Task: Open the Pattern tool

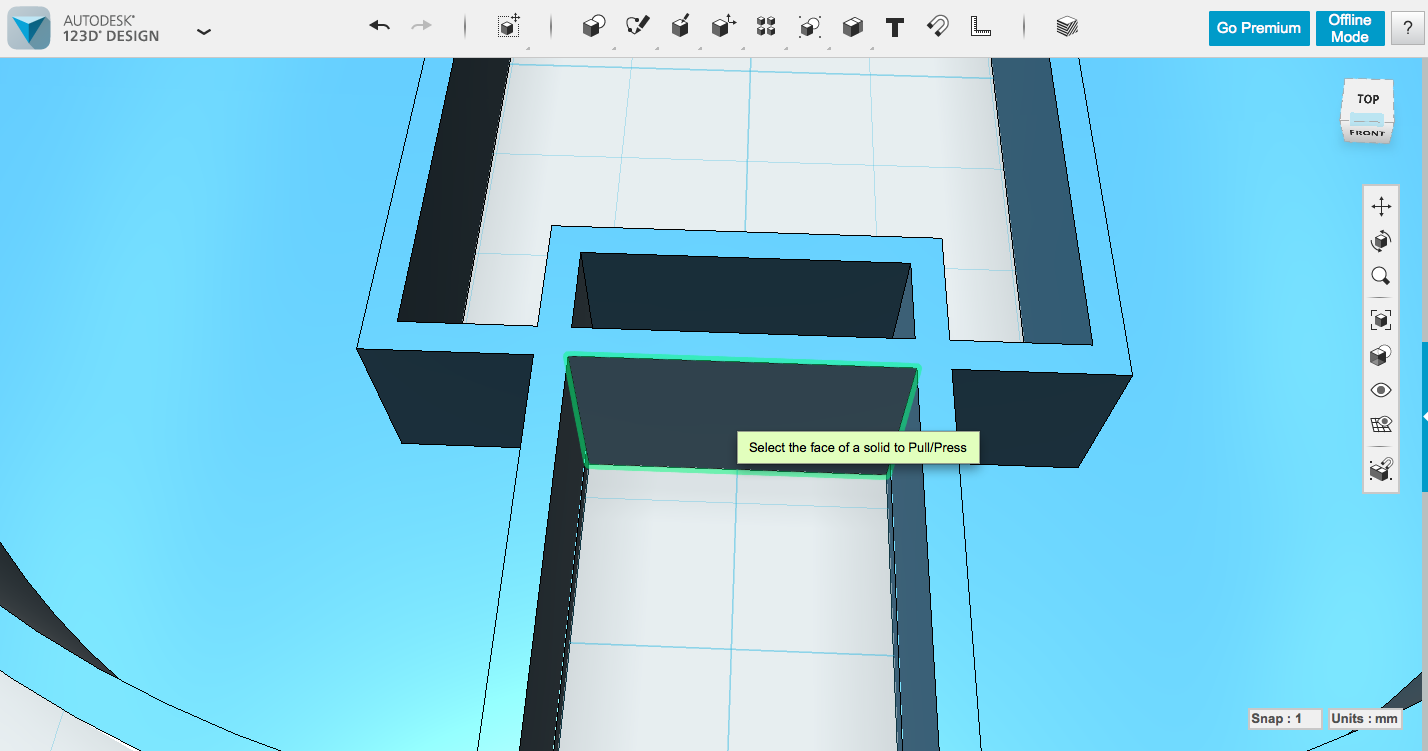Action: coord(766,27)
